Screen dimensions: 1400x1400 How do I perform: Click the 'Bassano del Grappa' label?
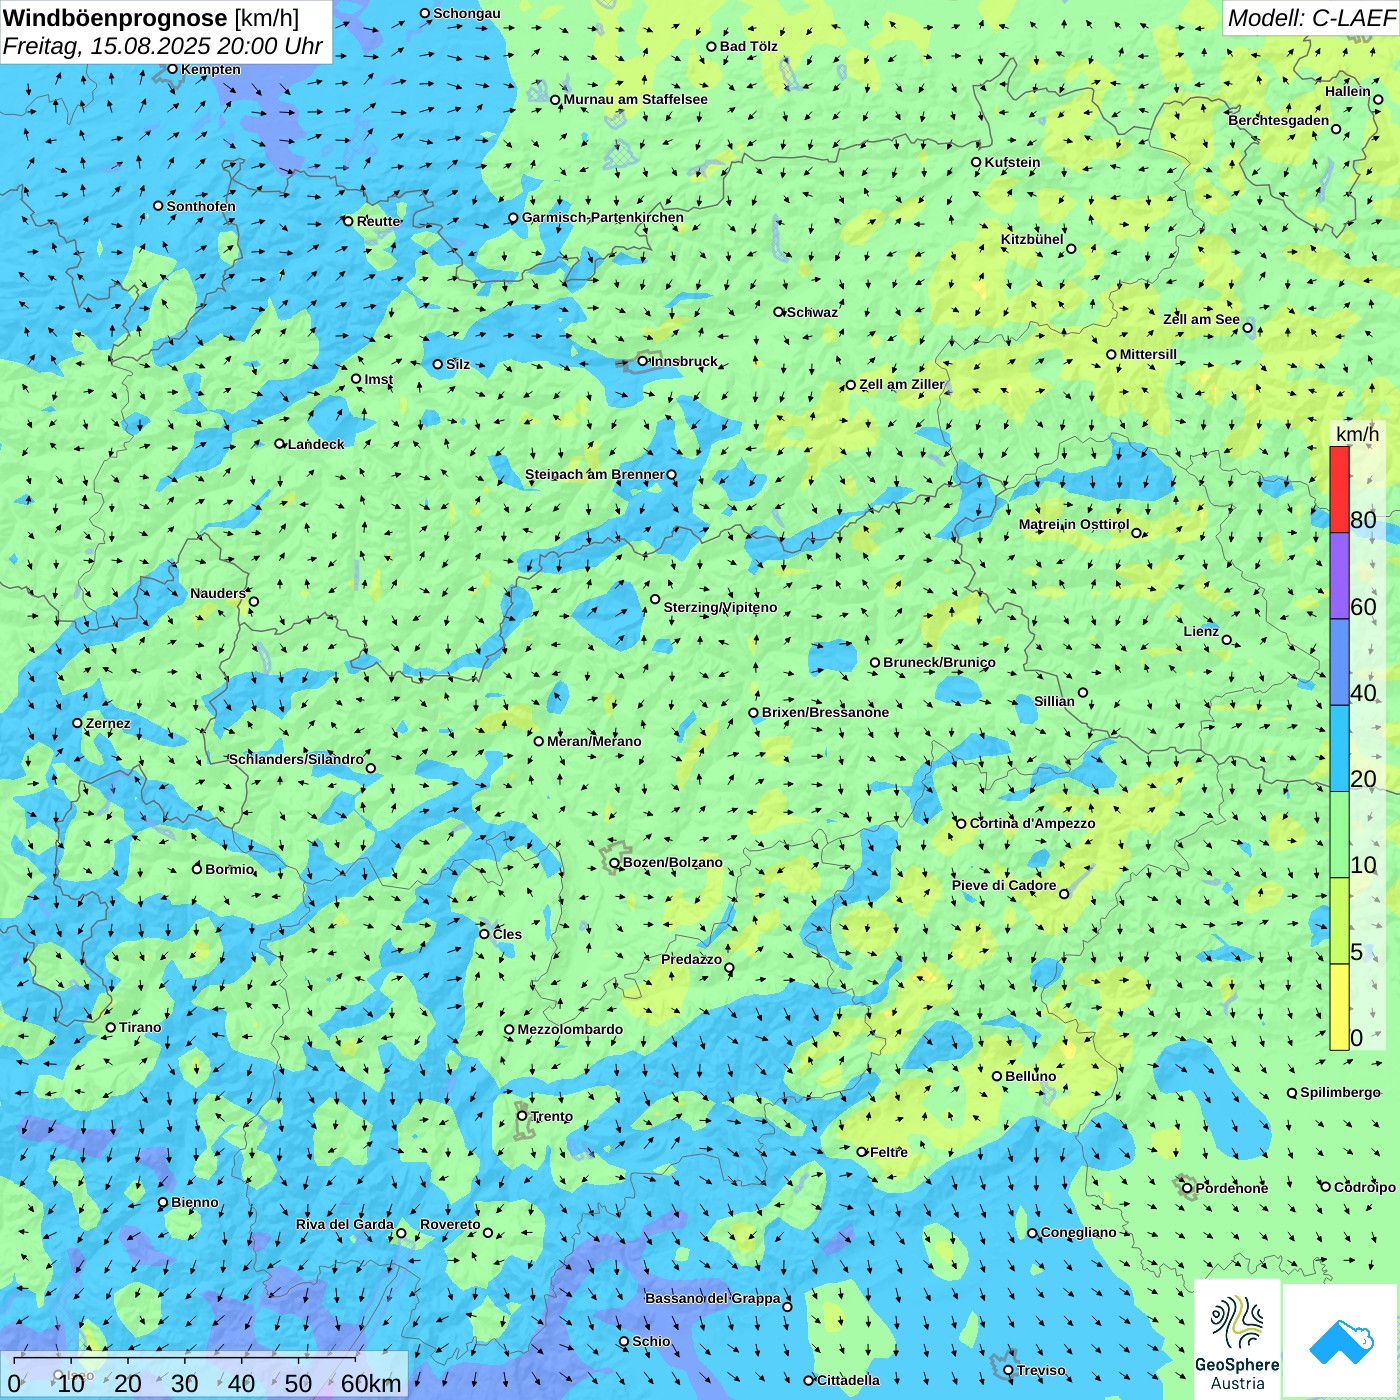tap(713, 1298)
